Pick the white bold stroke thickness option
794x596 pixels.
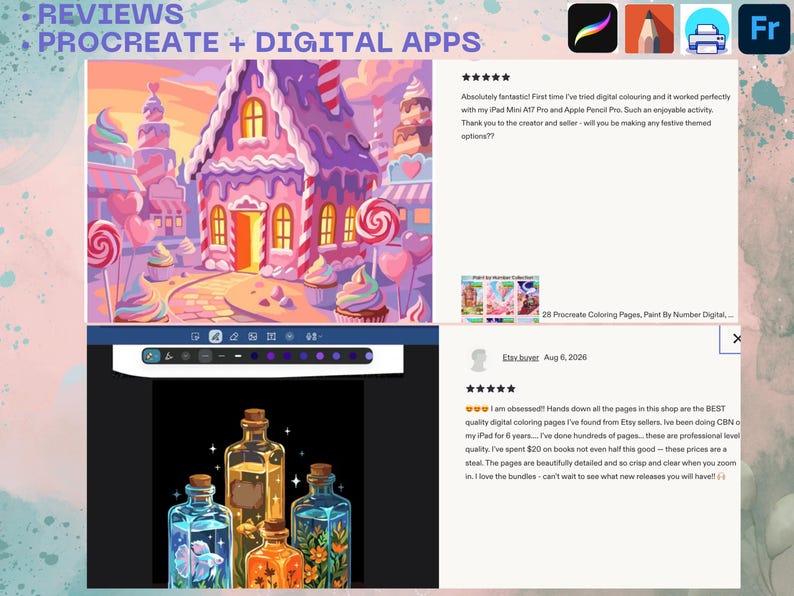[x=238, y=356]
